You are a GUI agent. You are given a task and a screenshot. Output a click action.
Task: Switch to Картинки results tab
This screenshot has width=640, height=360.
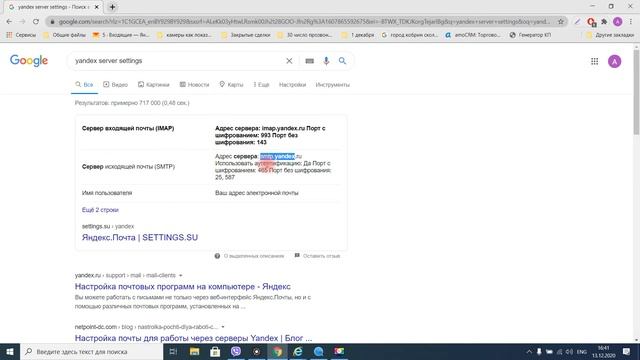point(153,84)
